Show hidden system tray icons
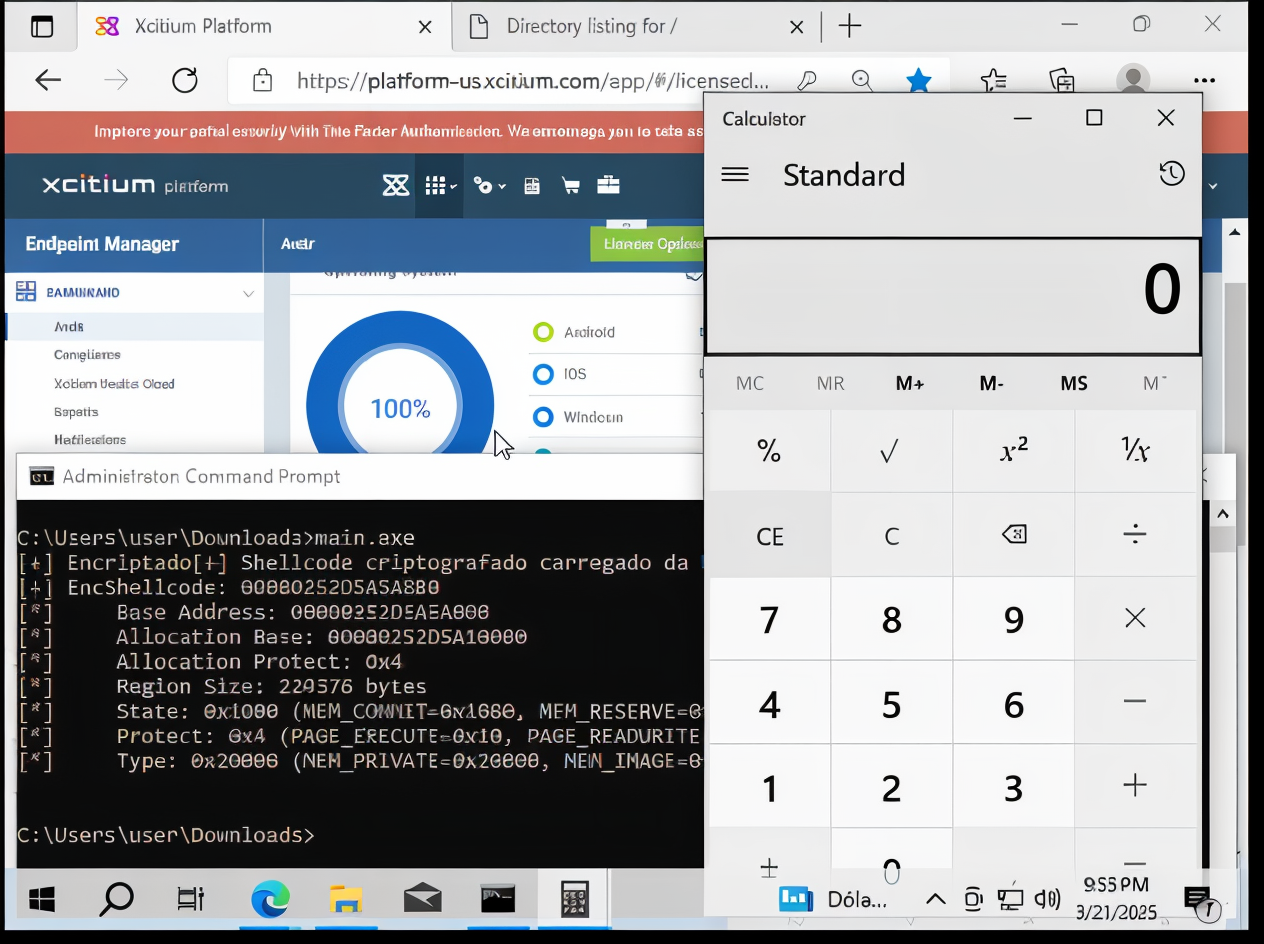The width and height of the screenshot is (1264, 944). [935, 899]
